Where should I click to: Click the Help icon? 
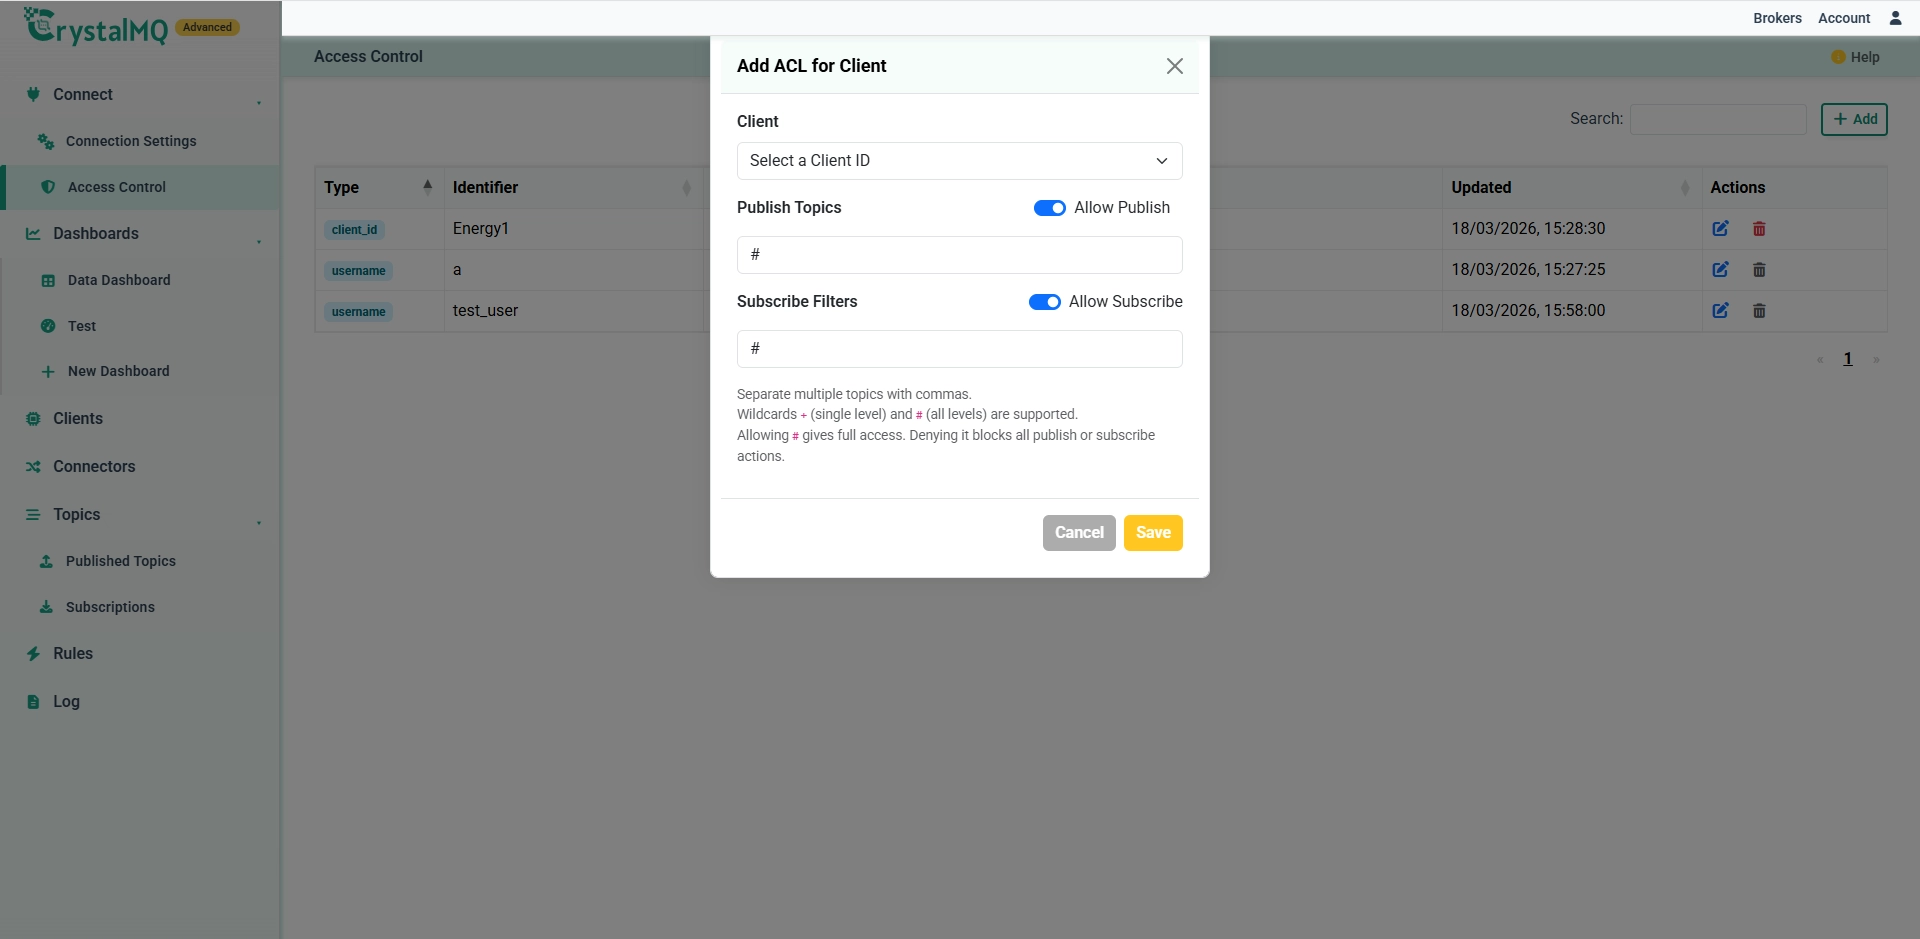click(x=1838, y=57)
